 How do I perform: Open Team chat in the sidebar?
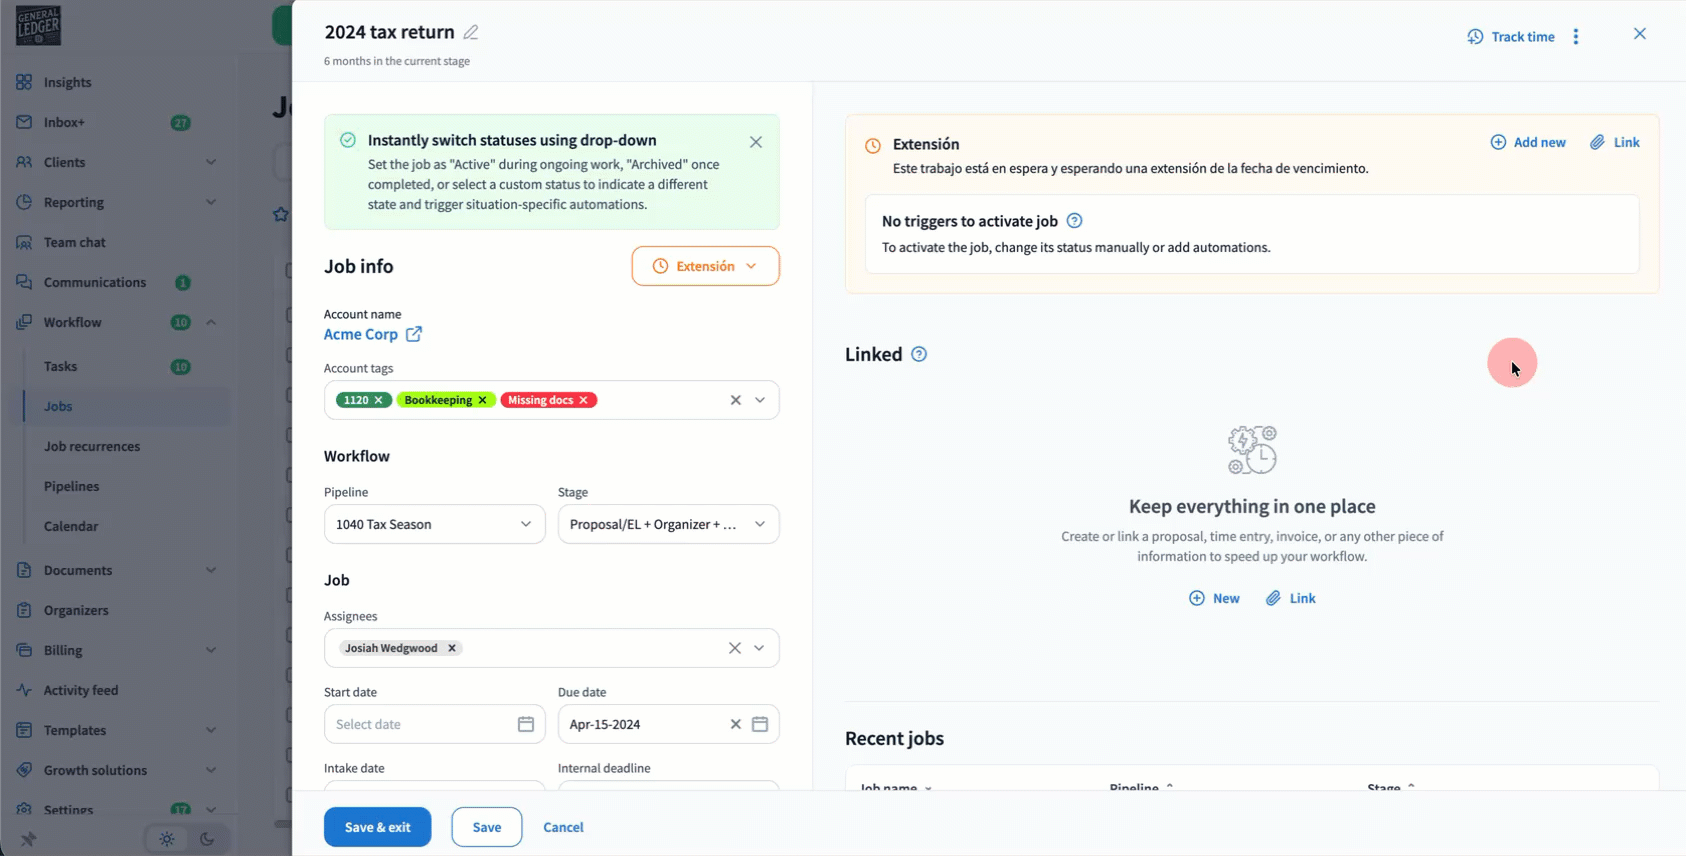tap(74, 242)
